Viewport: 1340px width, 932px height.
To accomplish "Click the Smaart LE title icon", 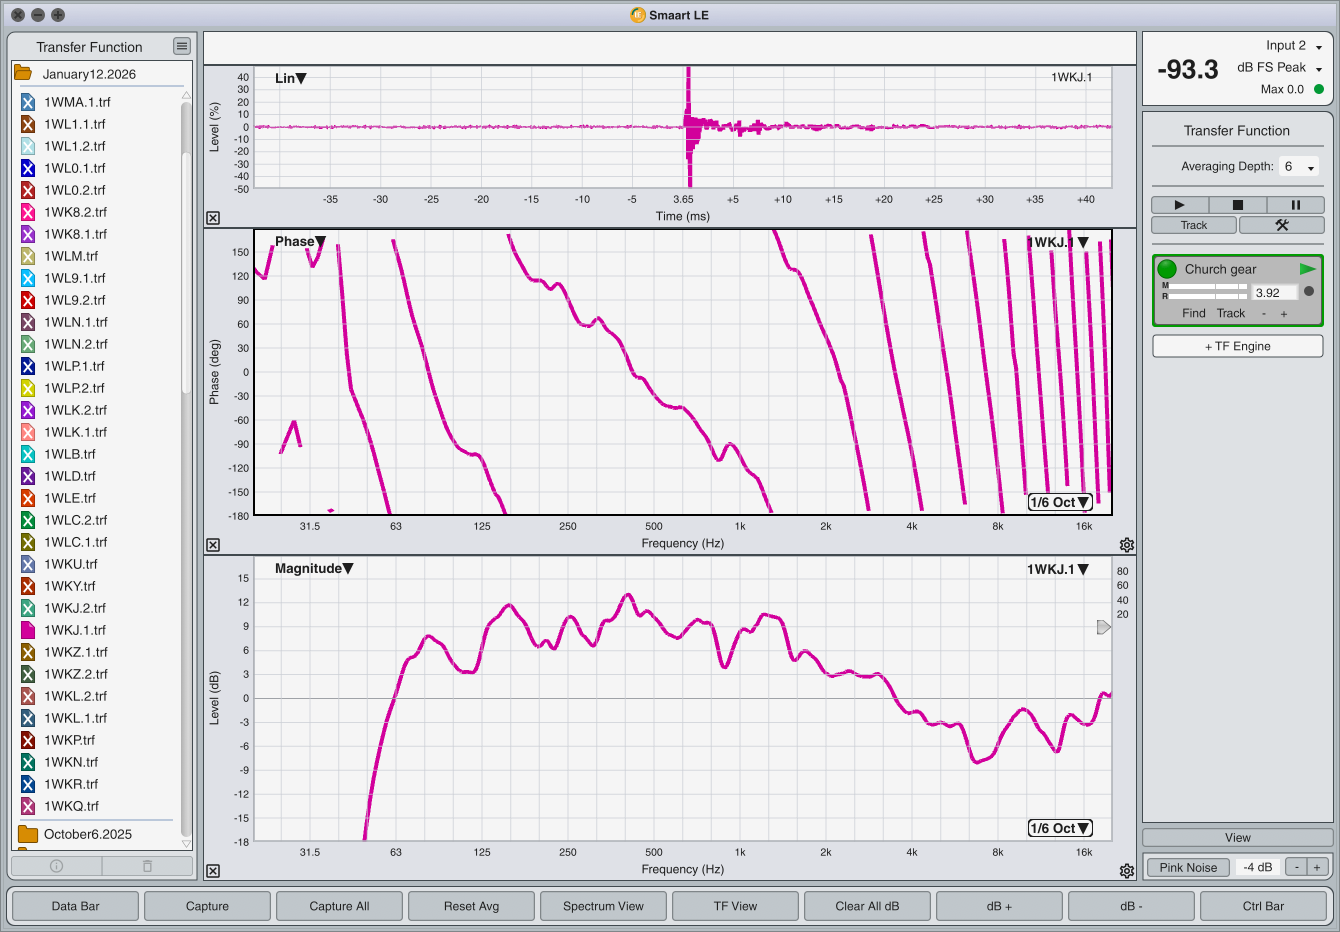I will click(x=638, y=15).
